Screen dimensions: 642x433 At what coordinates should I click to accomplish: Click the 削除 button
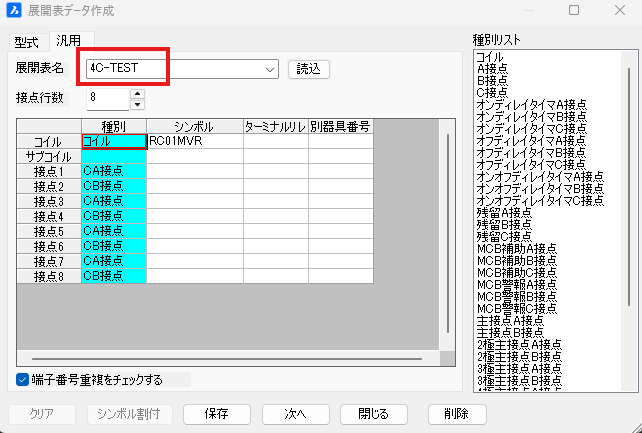(457, 414)
